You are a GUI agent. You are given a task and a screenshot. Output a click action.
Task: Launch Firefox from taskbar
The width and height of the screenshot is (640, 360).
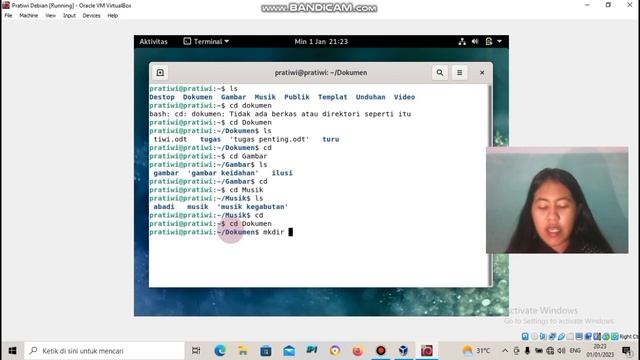pos(358,351)
